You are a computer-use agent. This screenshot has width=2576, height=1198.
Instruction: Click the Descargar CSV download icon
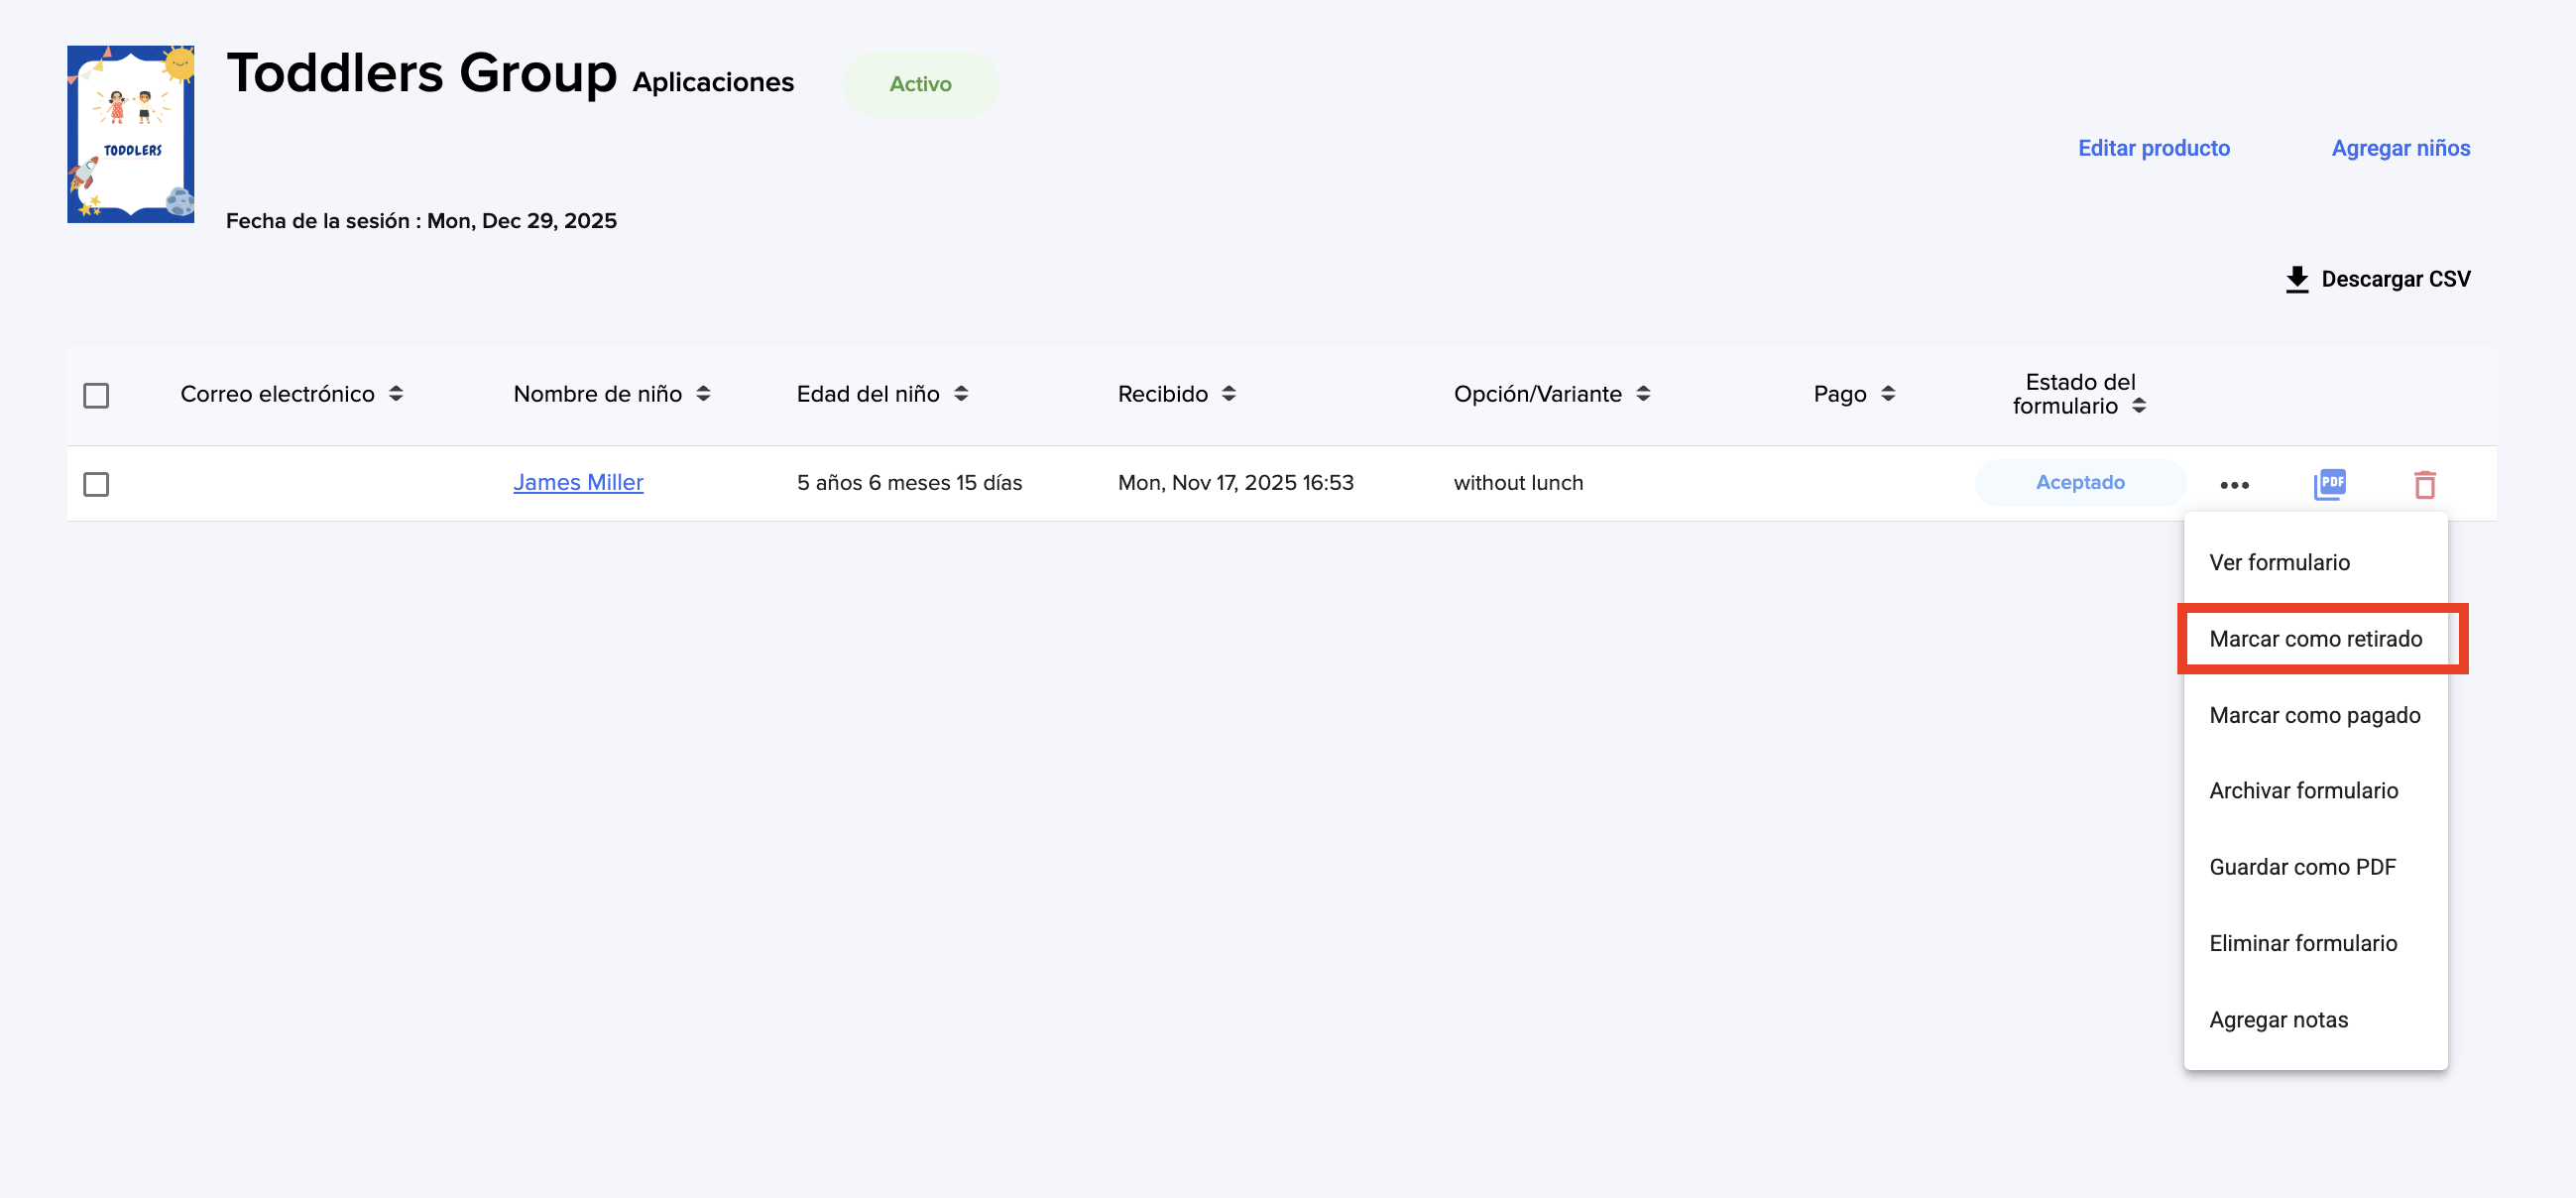pyautogui.click(x=2297, y=279)
